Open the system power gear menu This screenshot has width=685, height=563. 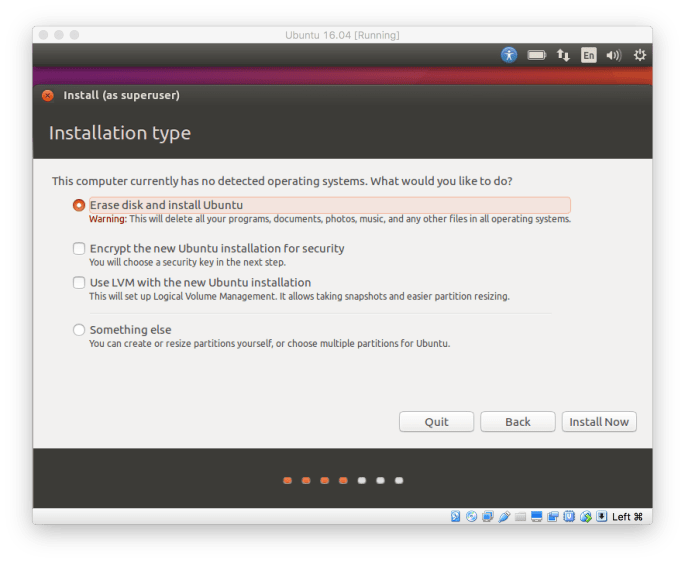pyautogui.click(x=640, y=55)
